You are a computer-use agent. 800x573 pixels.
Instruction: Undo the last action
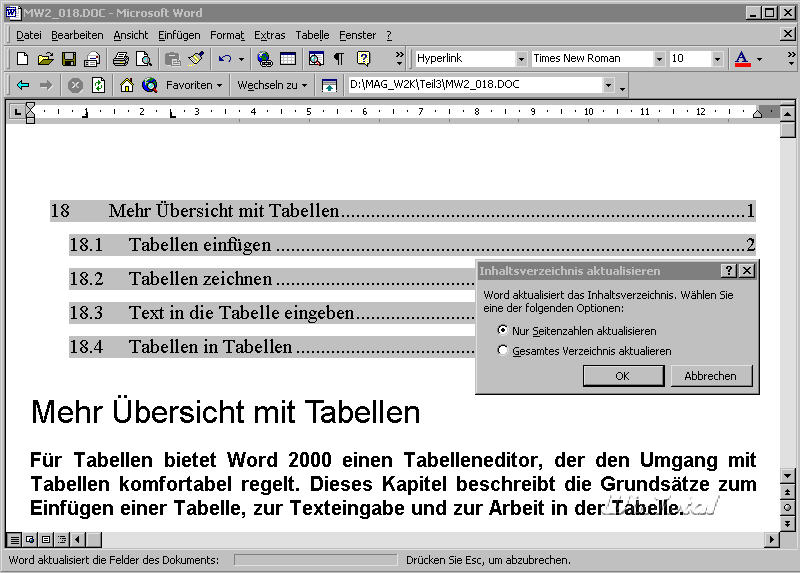(x=224, y=59)
